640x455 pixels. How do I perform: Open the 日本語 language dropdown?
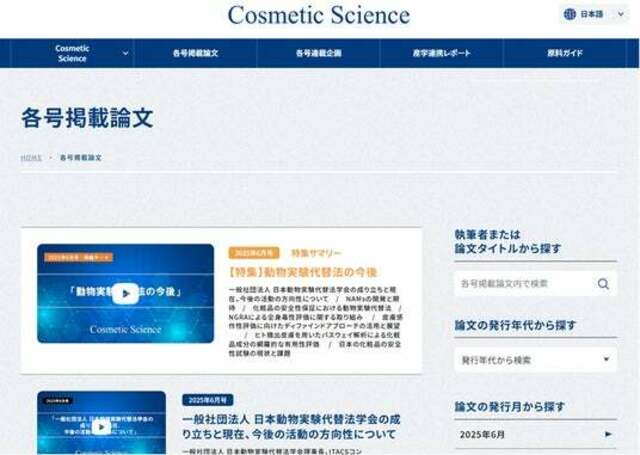pyautogui.click(x=594, y=14)
